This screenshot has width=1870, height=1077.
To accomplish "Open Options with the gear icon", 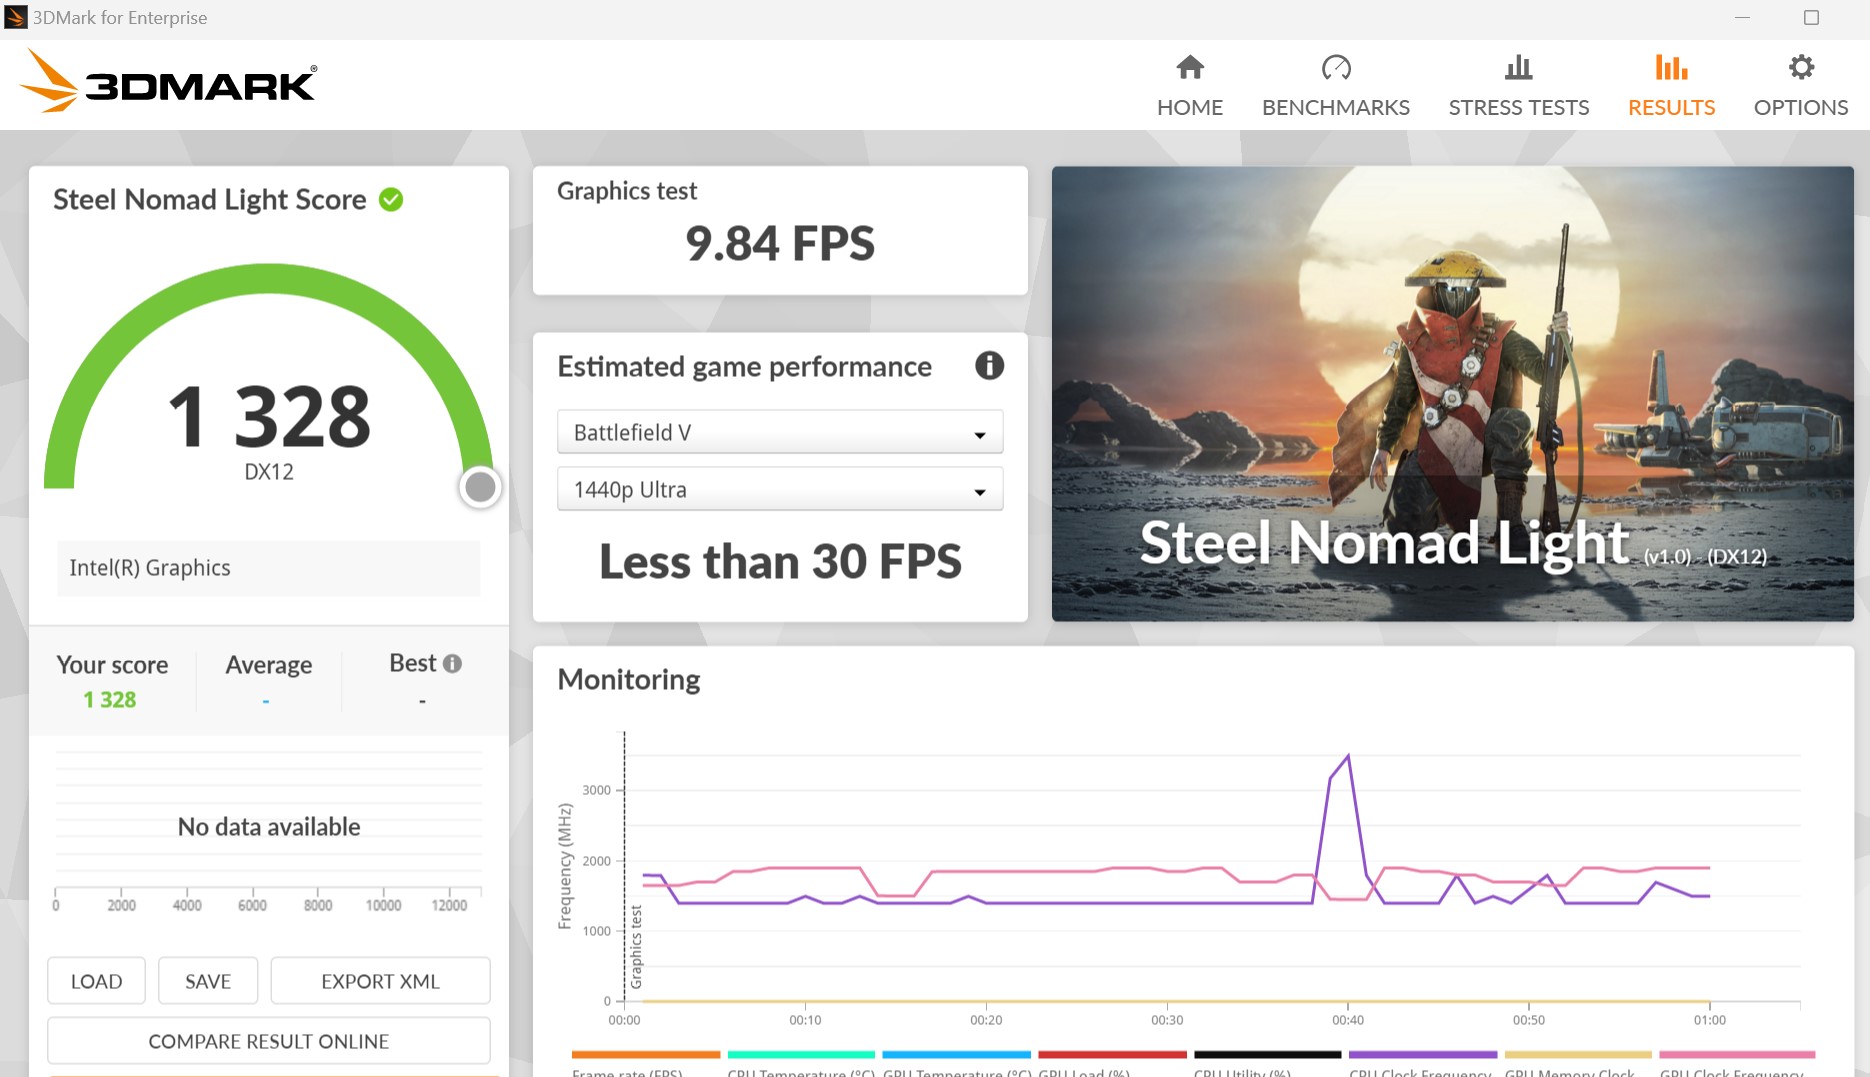I will point(1800,68).
